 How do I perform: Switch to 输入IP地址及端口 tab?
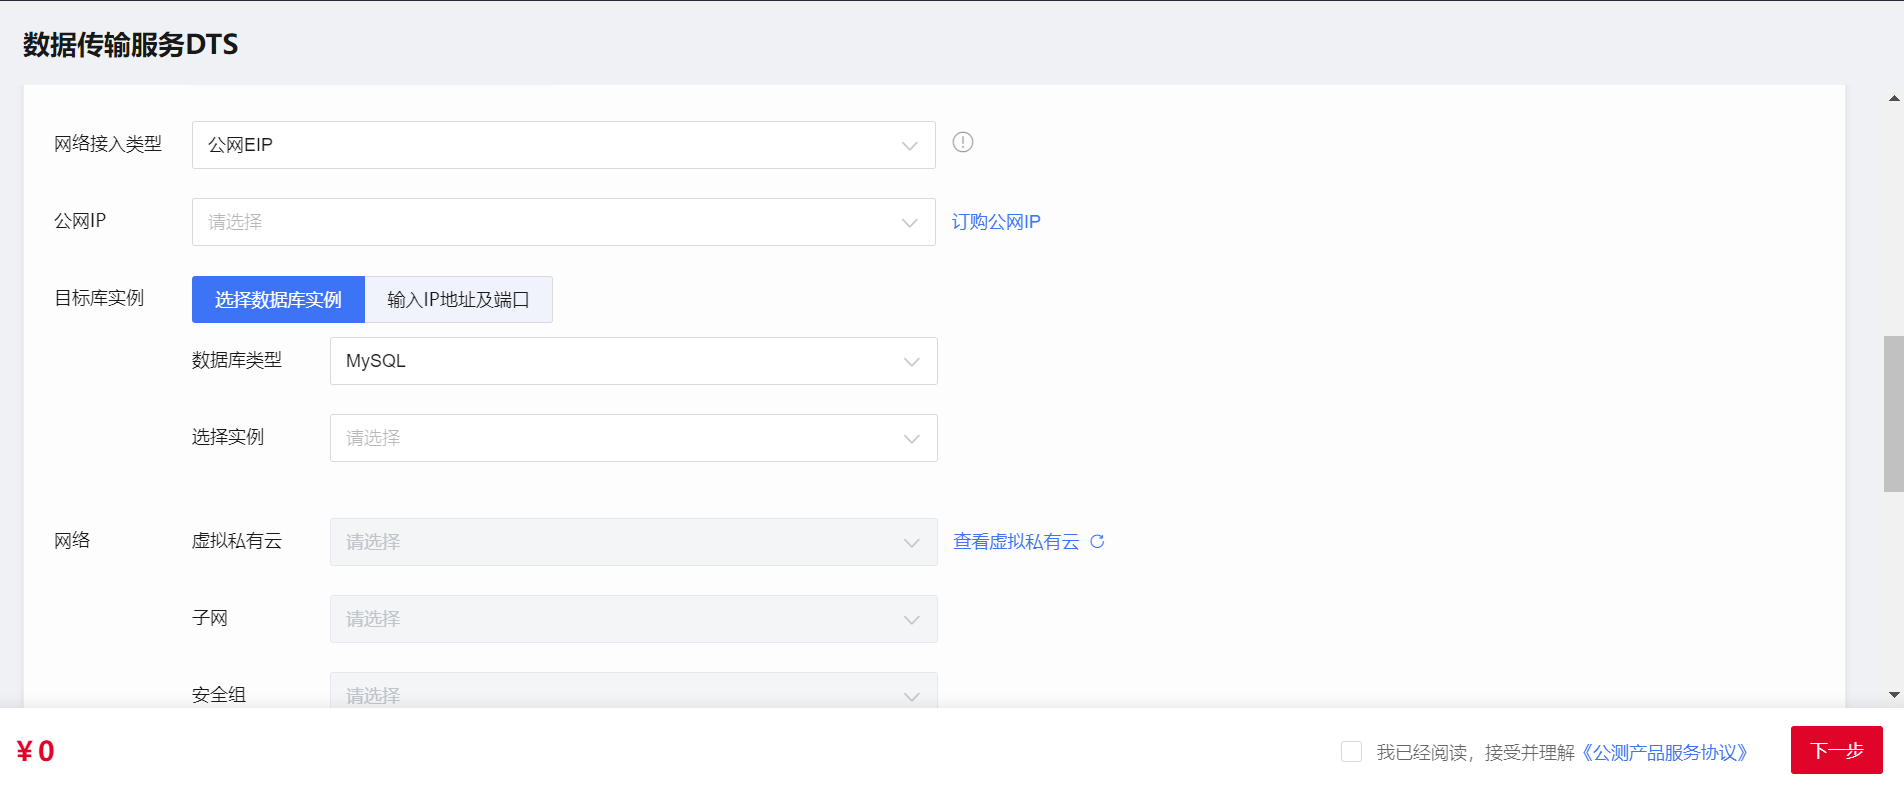pos(458,300)
